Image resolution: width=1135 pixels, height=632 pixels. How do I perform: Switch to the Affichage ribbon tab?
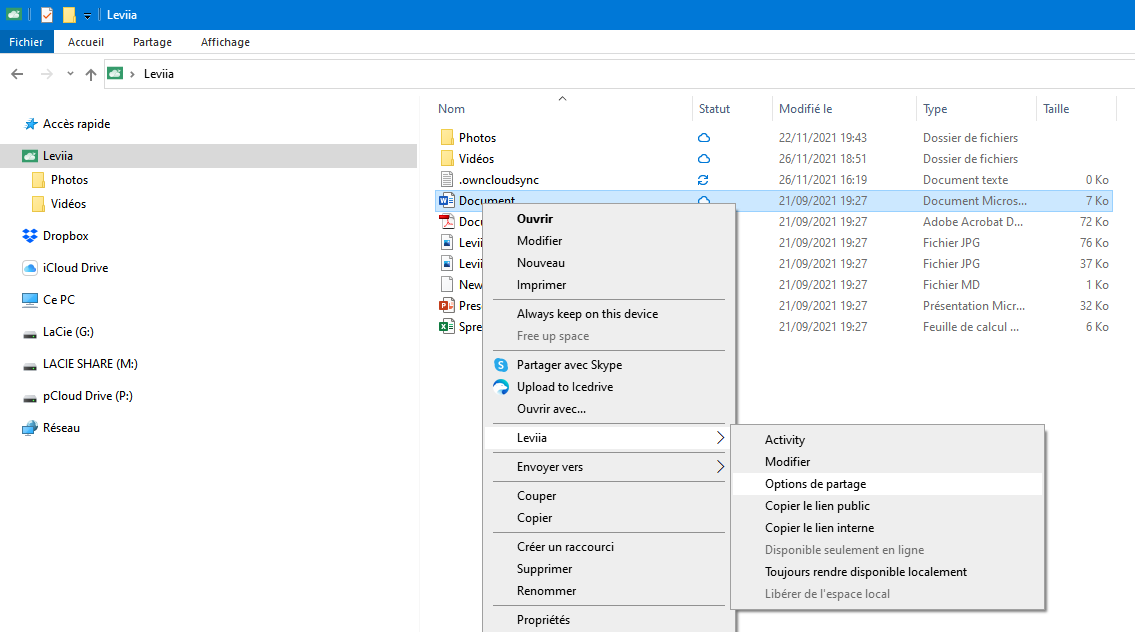[225, 42]
